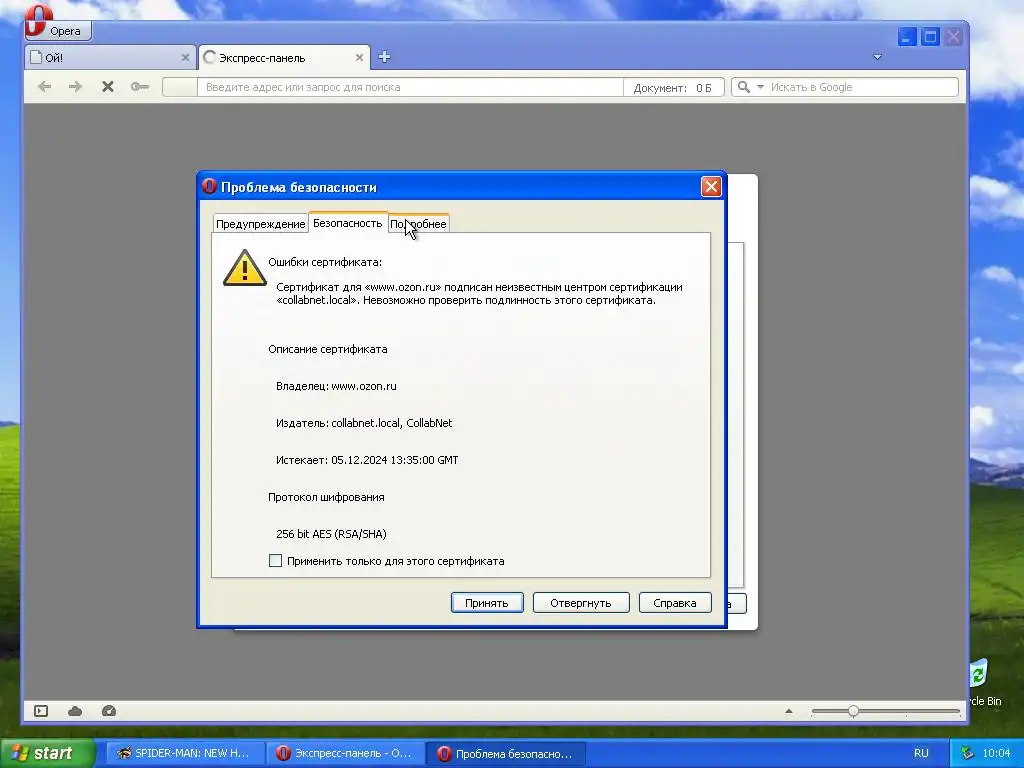
Task: Open the Opera Link cloud icon
Action: (75, 711)
